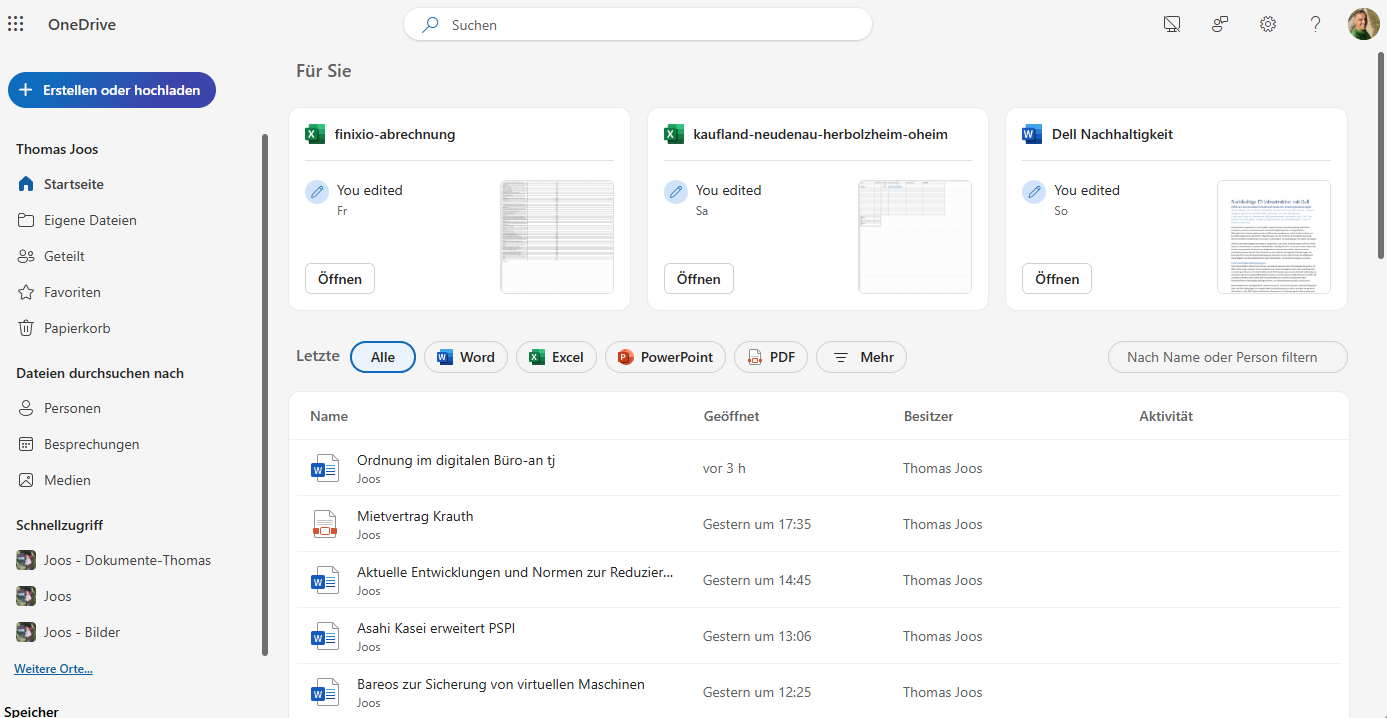
Task: Open the app launcher waffle icon
Action: [x=16, y=24]
